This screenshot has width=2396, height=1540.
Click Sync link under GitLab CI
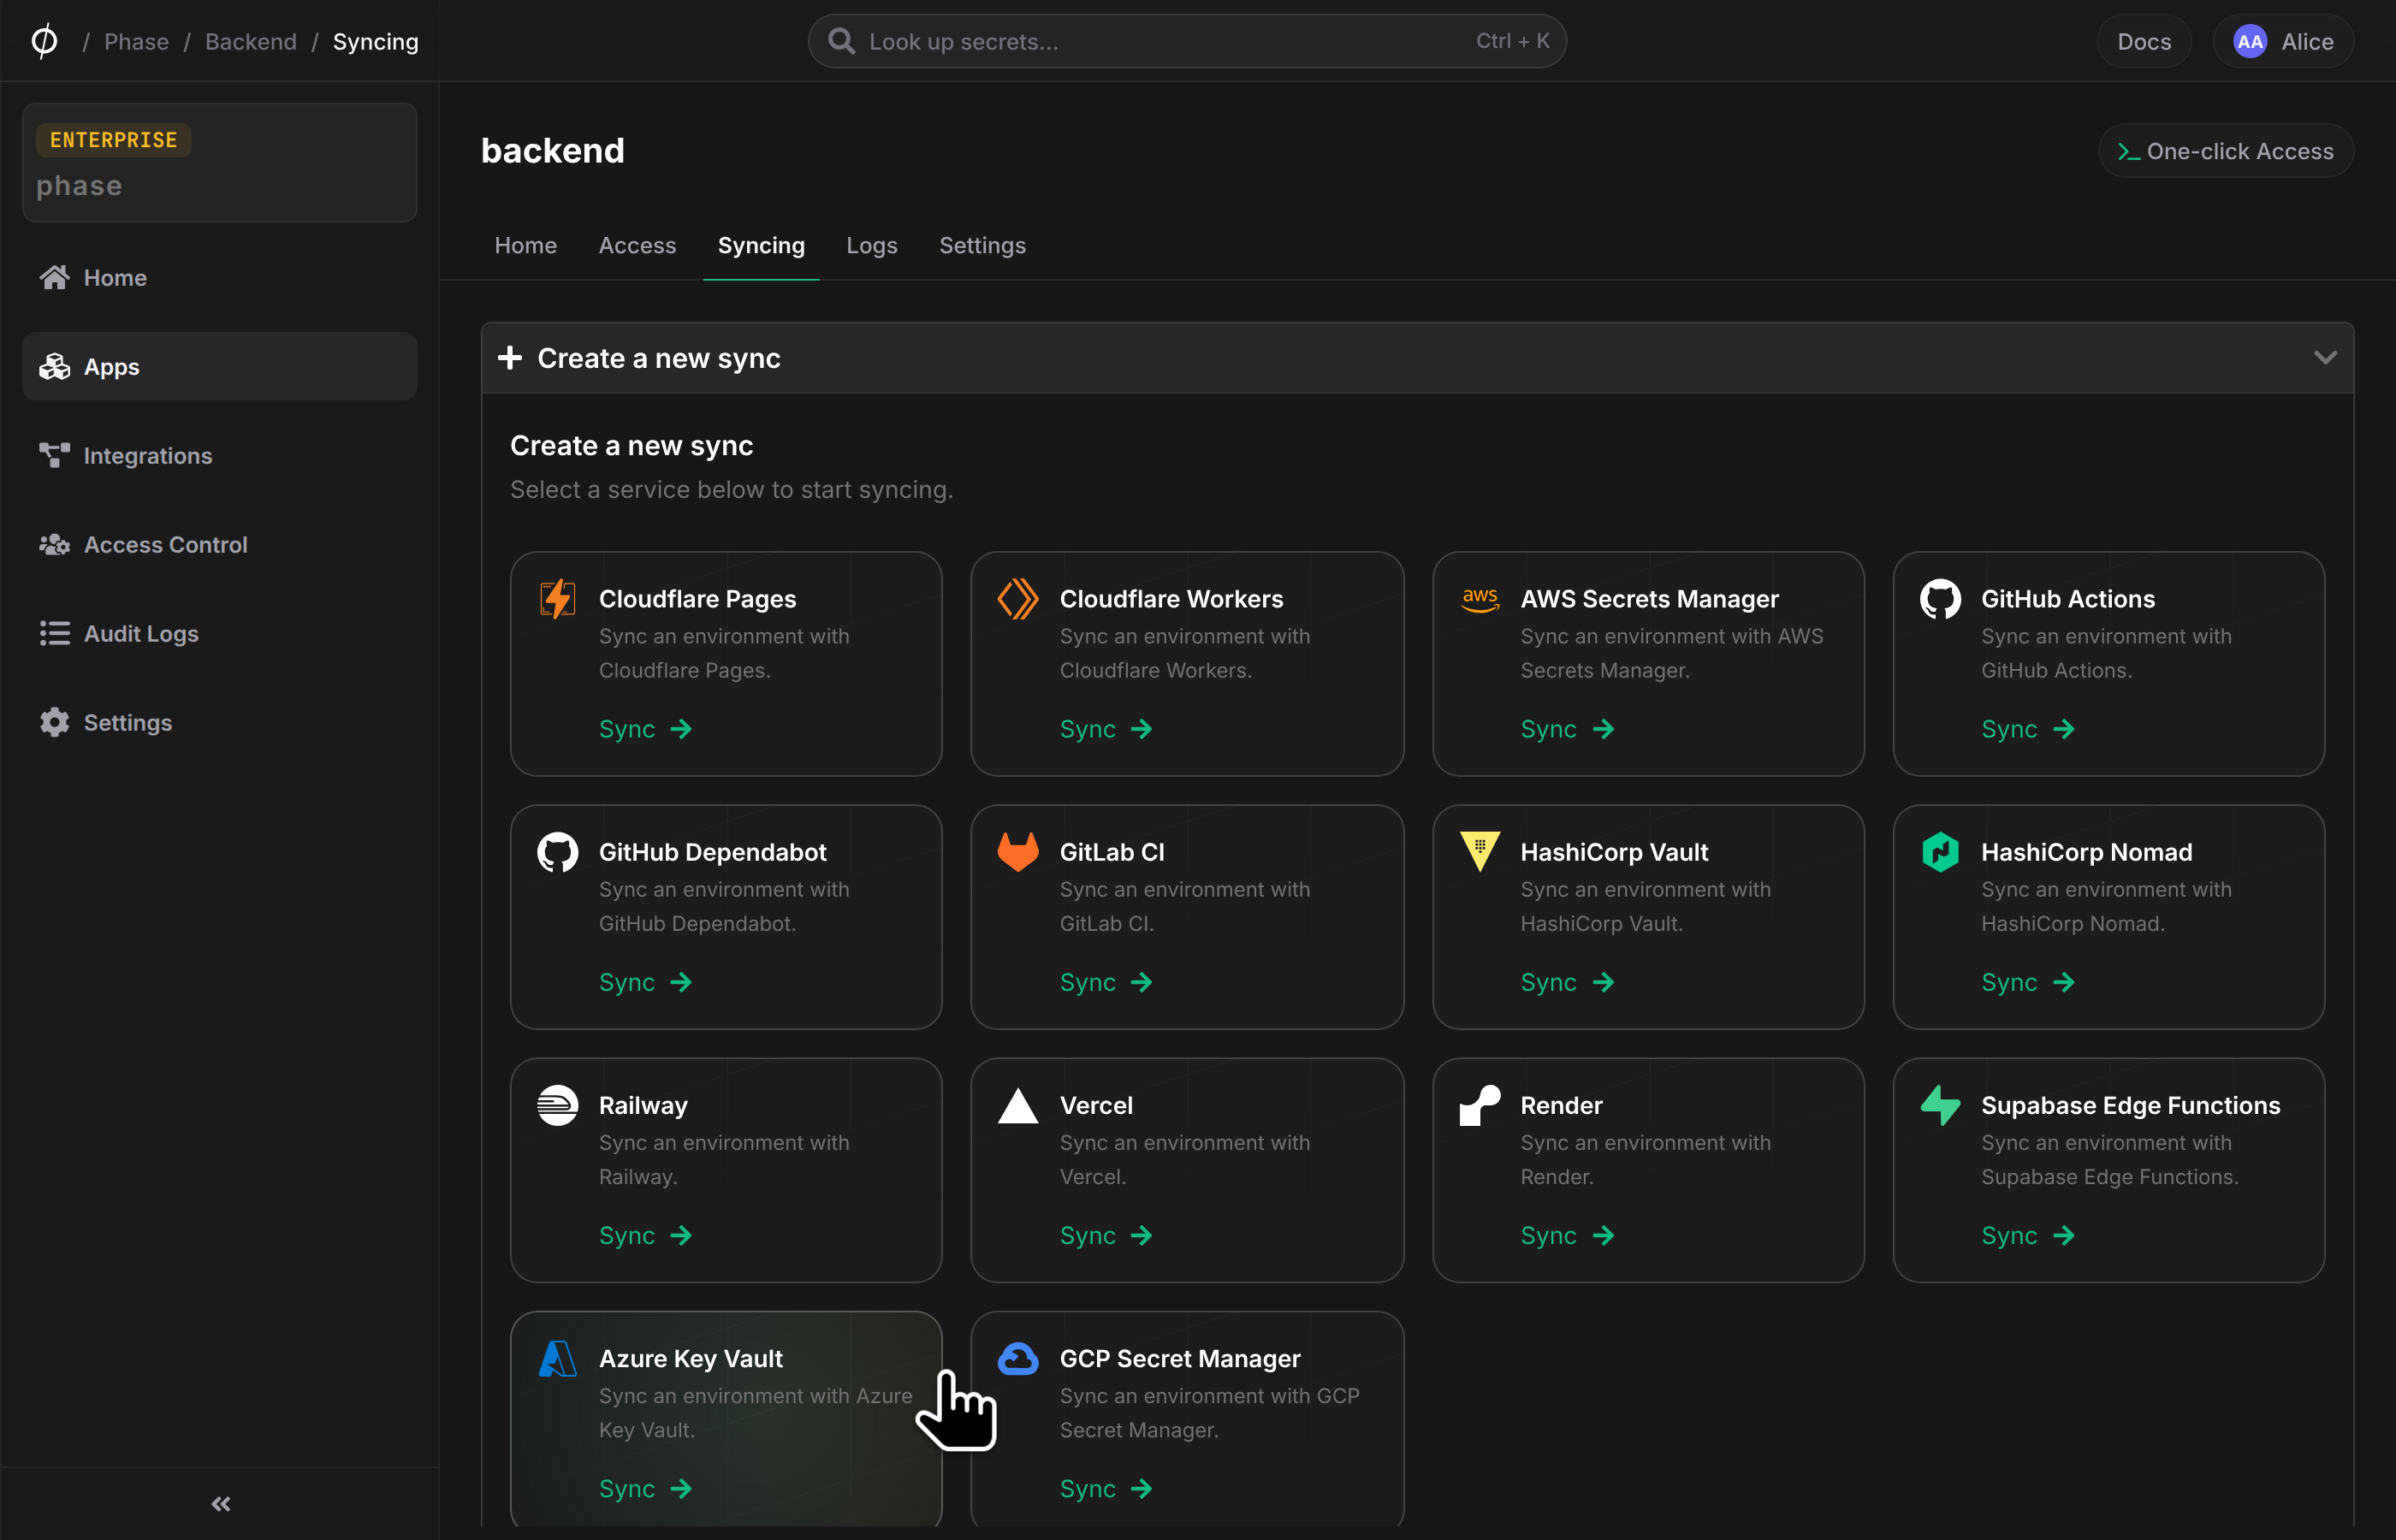pos(1106,982)
